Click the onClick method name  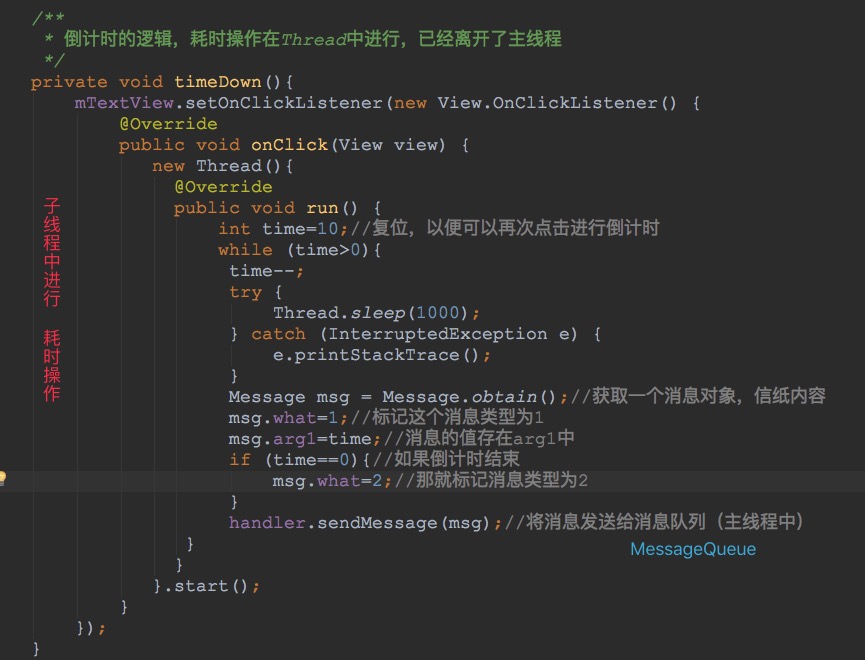tap(289, 145)
